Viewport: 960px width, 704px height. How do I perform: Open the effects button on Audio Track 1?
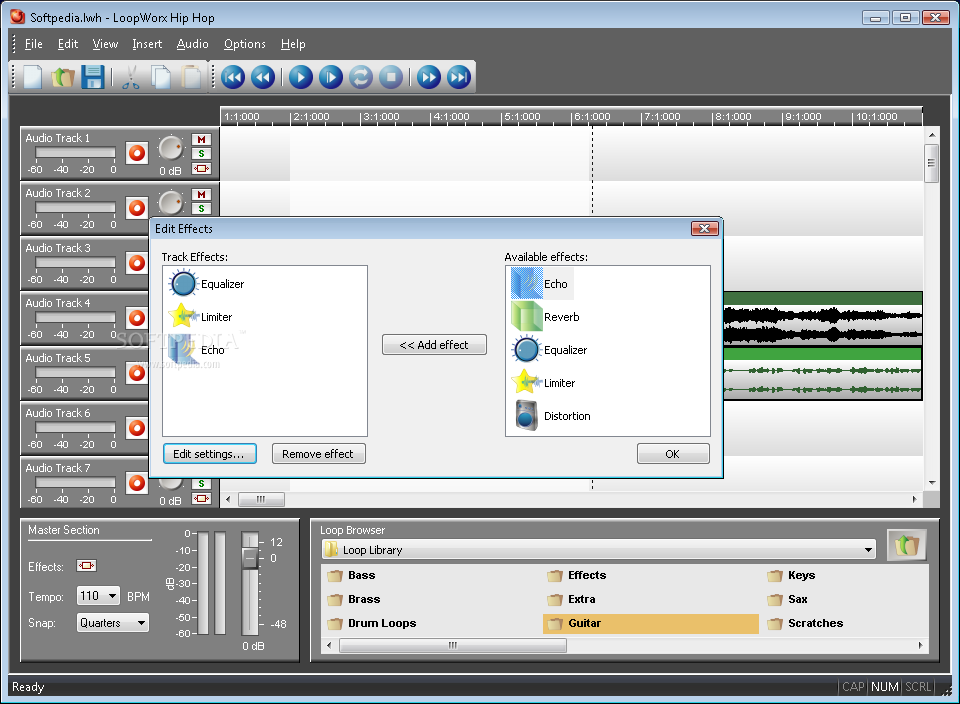(x=201, y=168)
